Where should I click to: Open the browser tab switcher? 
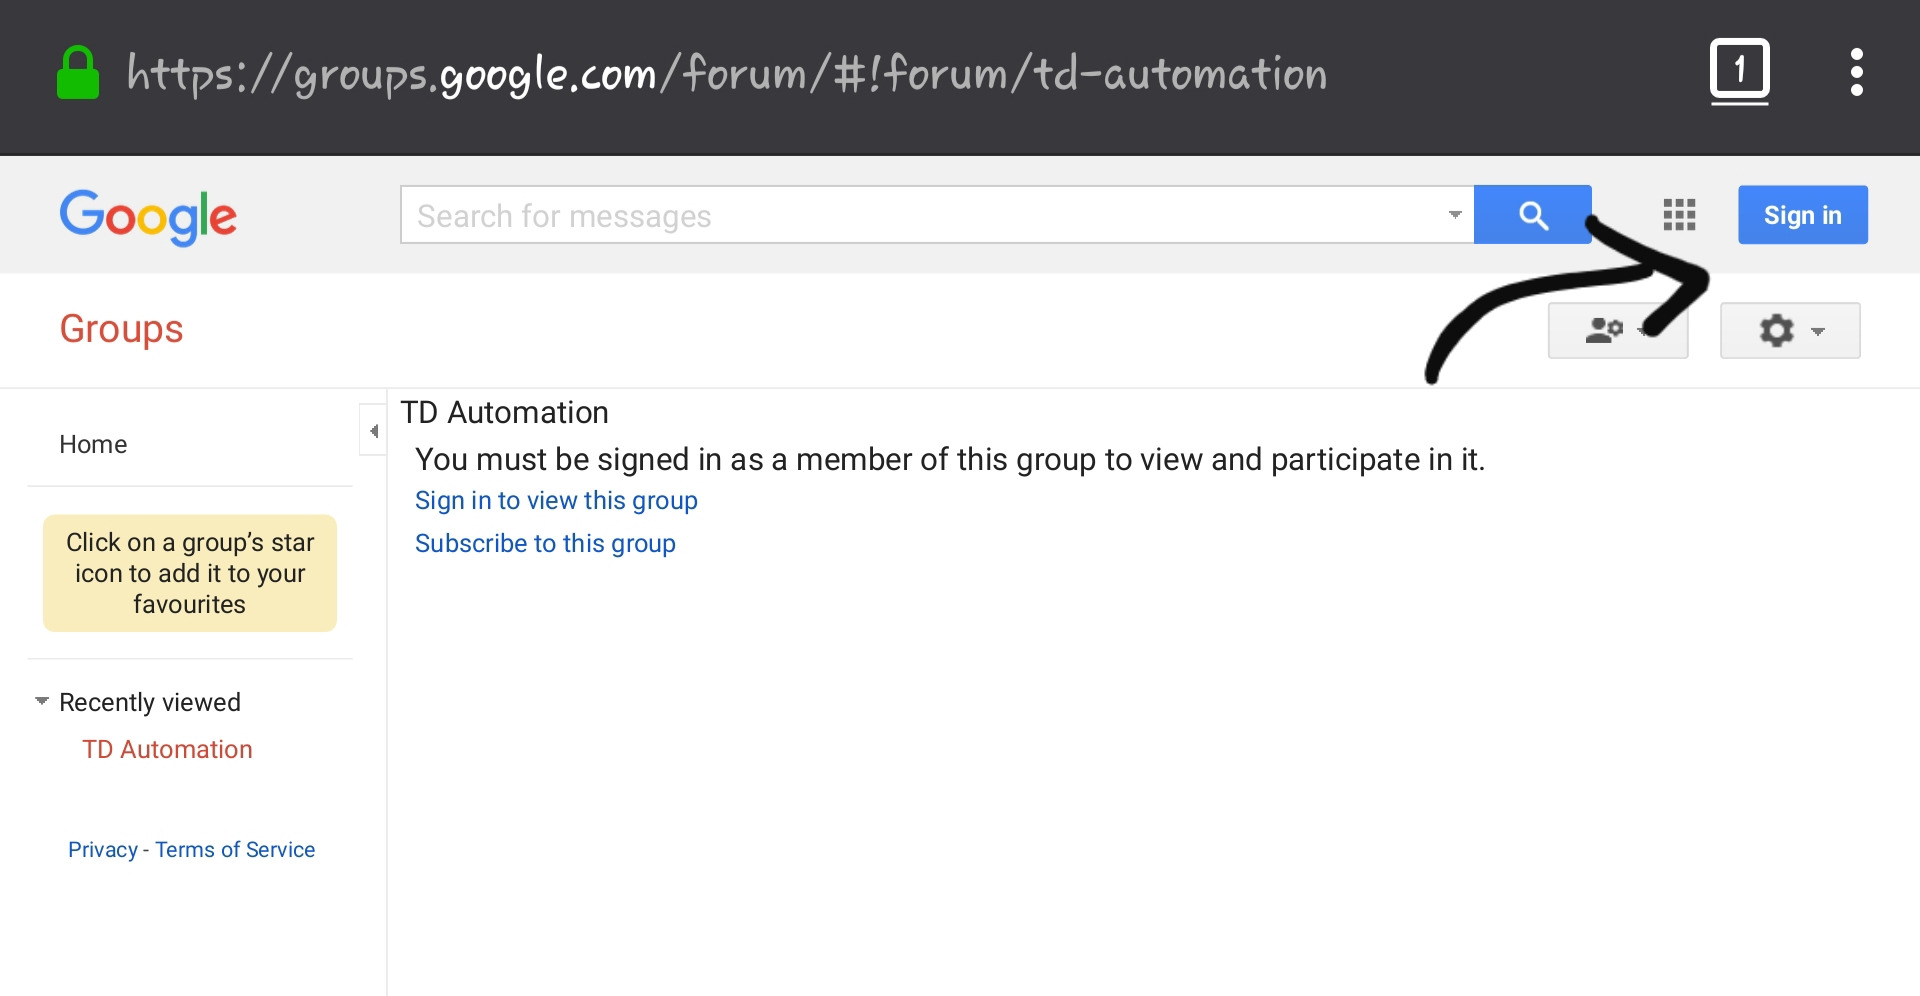[1739, 71]
